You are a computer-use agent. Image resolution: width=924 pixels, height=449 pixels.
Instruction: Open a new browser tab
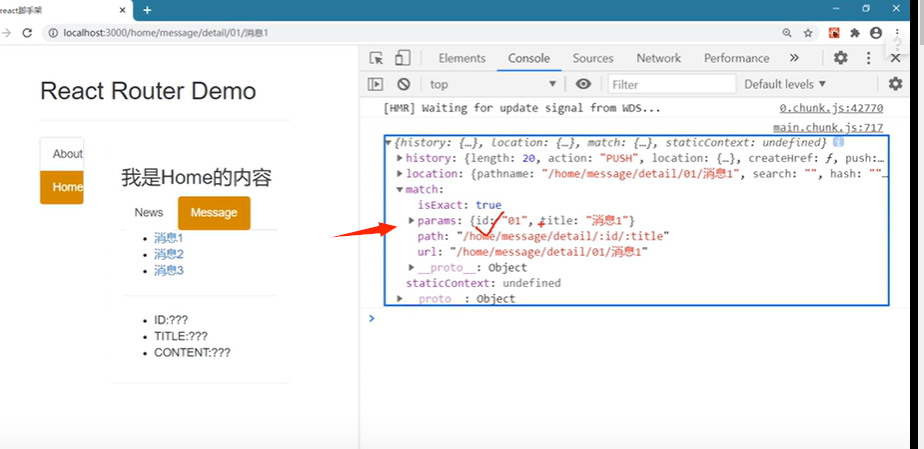tap(147, 10)
